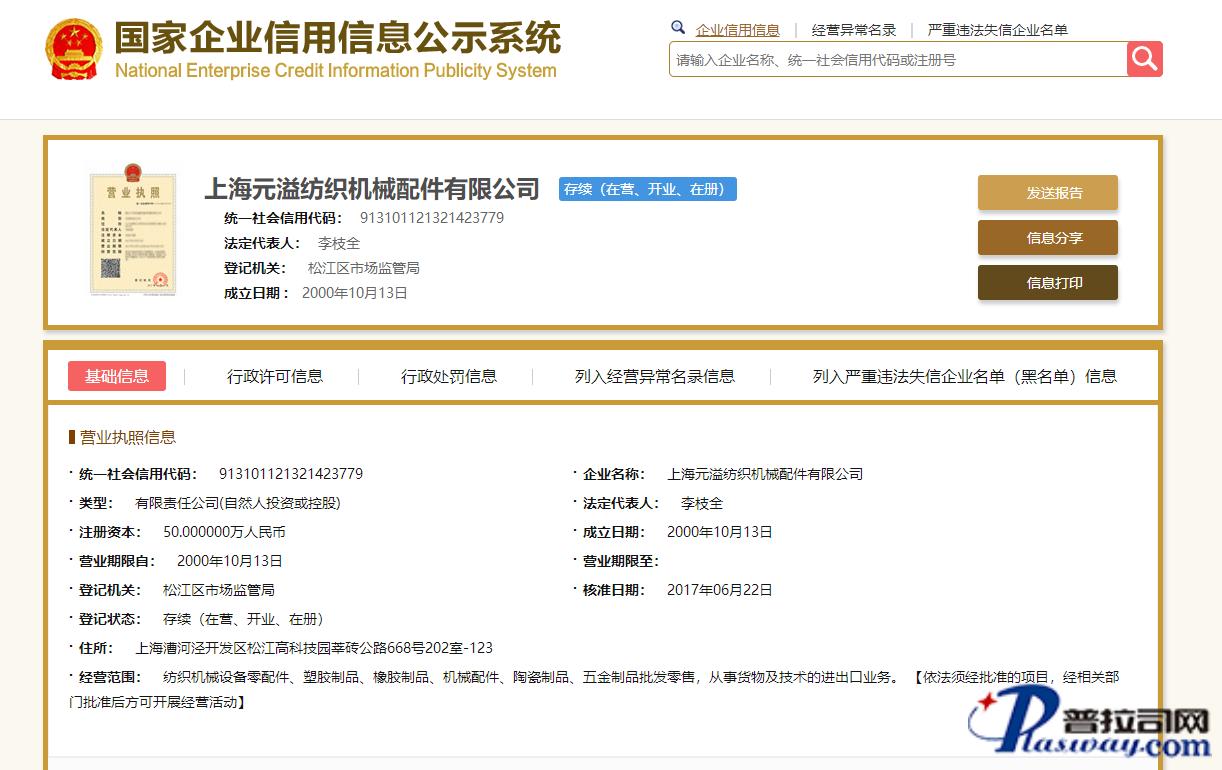Focus the enterprise name search input field
1222x770 pixels.
(897, 60)
